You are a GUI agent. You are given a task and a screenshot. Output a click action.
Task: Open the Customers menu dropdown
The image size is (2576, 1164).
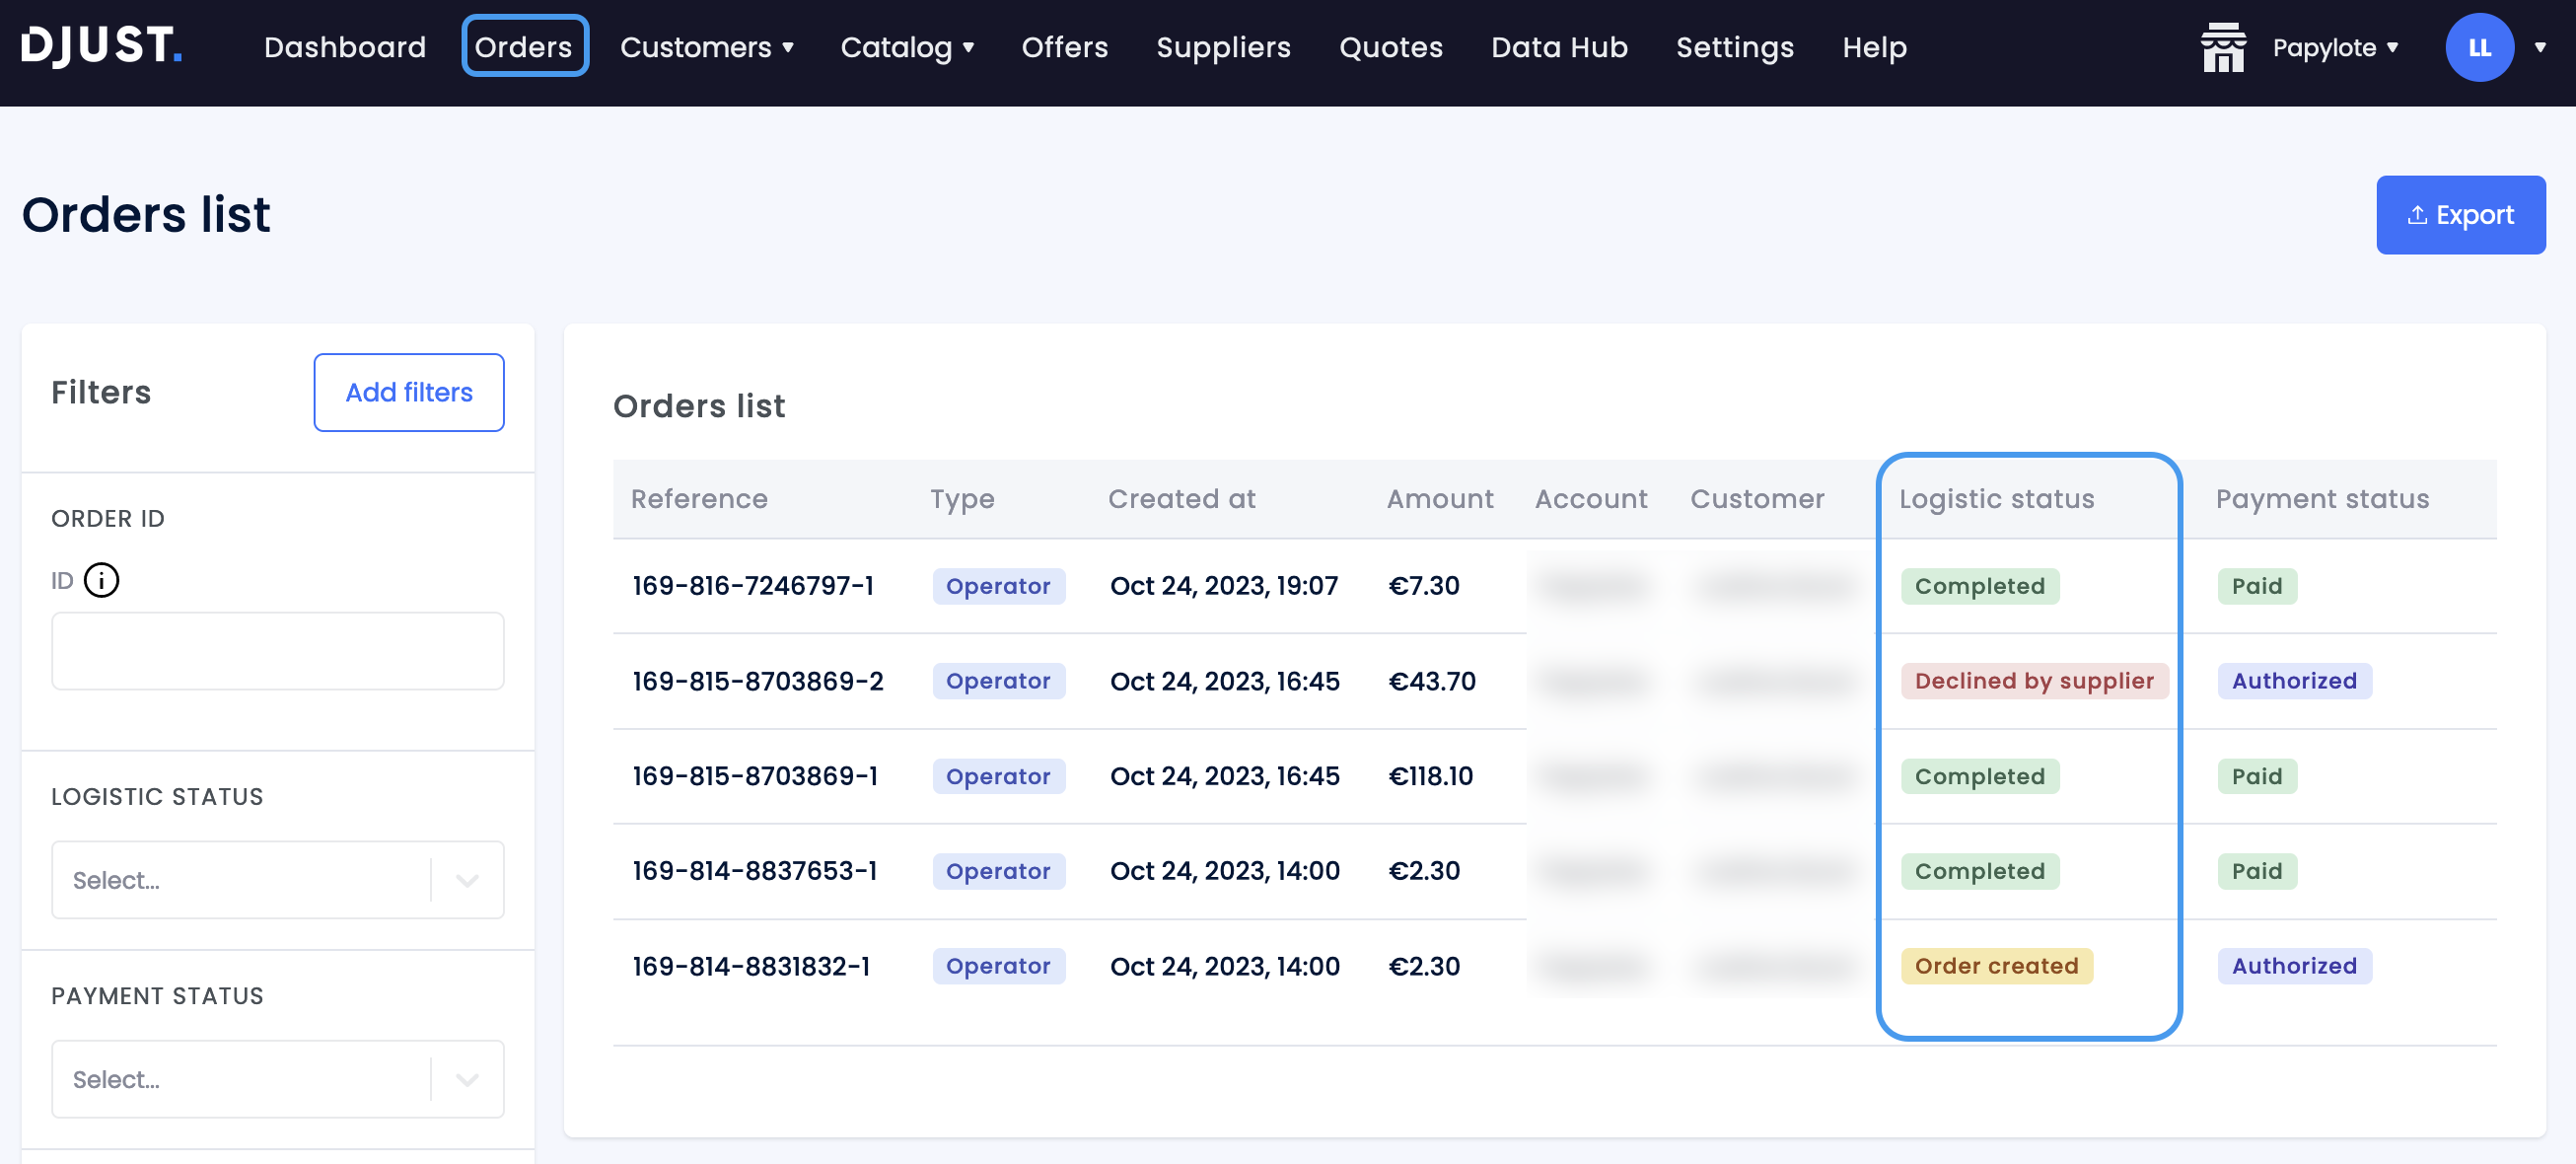[706, 47]
